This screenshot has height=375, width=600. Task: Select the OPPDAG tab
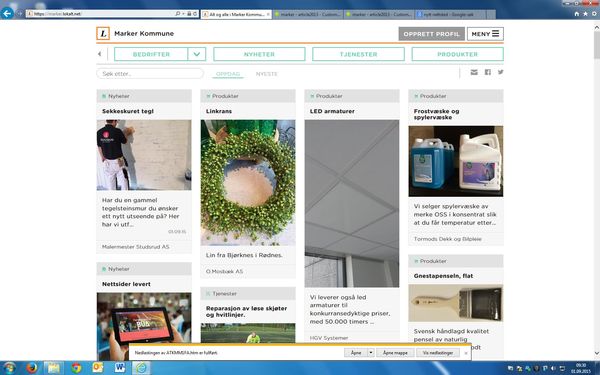click(228, 74)
